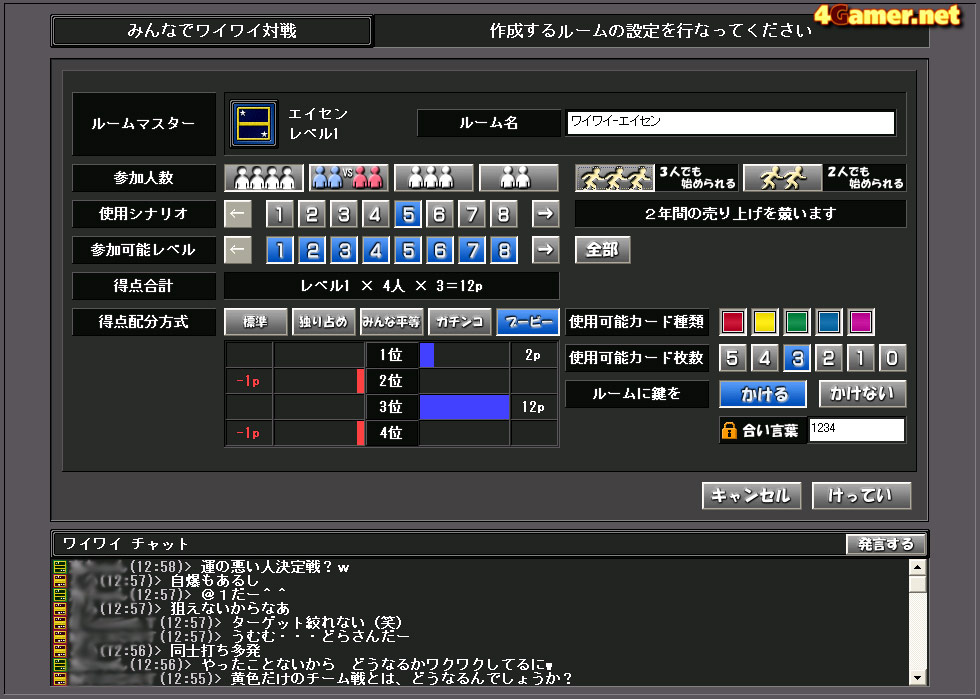Select scenario number 4

[x=376, y=214]
